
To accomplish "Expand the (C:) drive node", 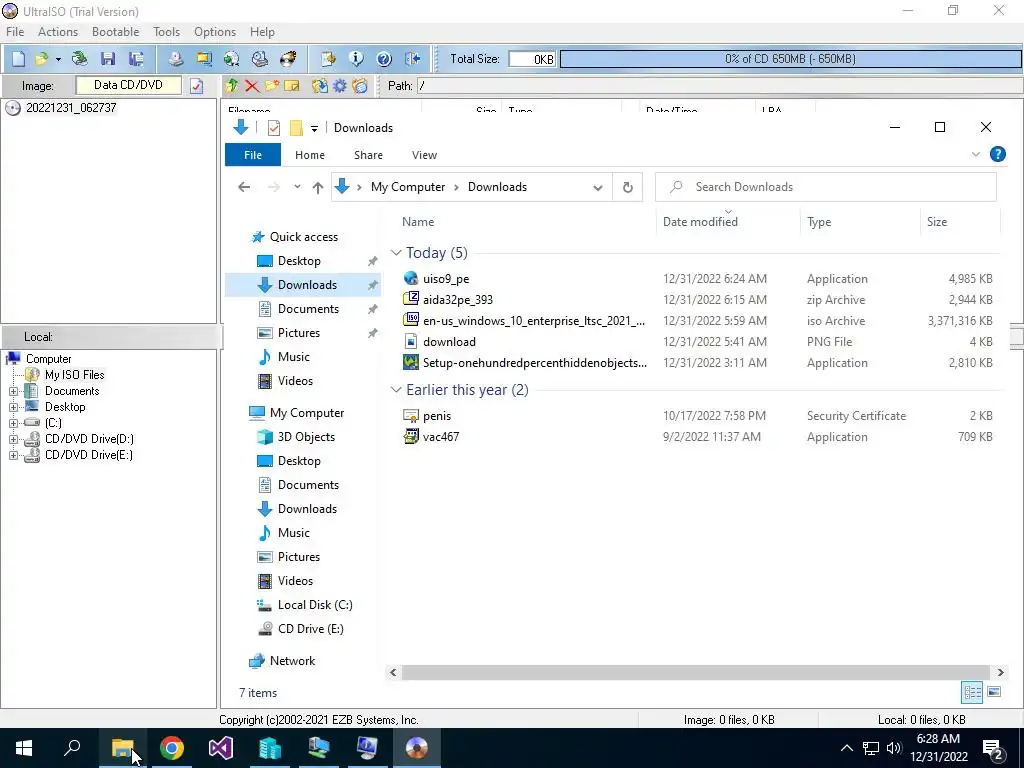I will (x=13, y=423).
